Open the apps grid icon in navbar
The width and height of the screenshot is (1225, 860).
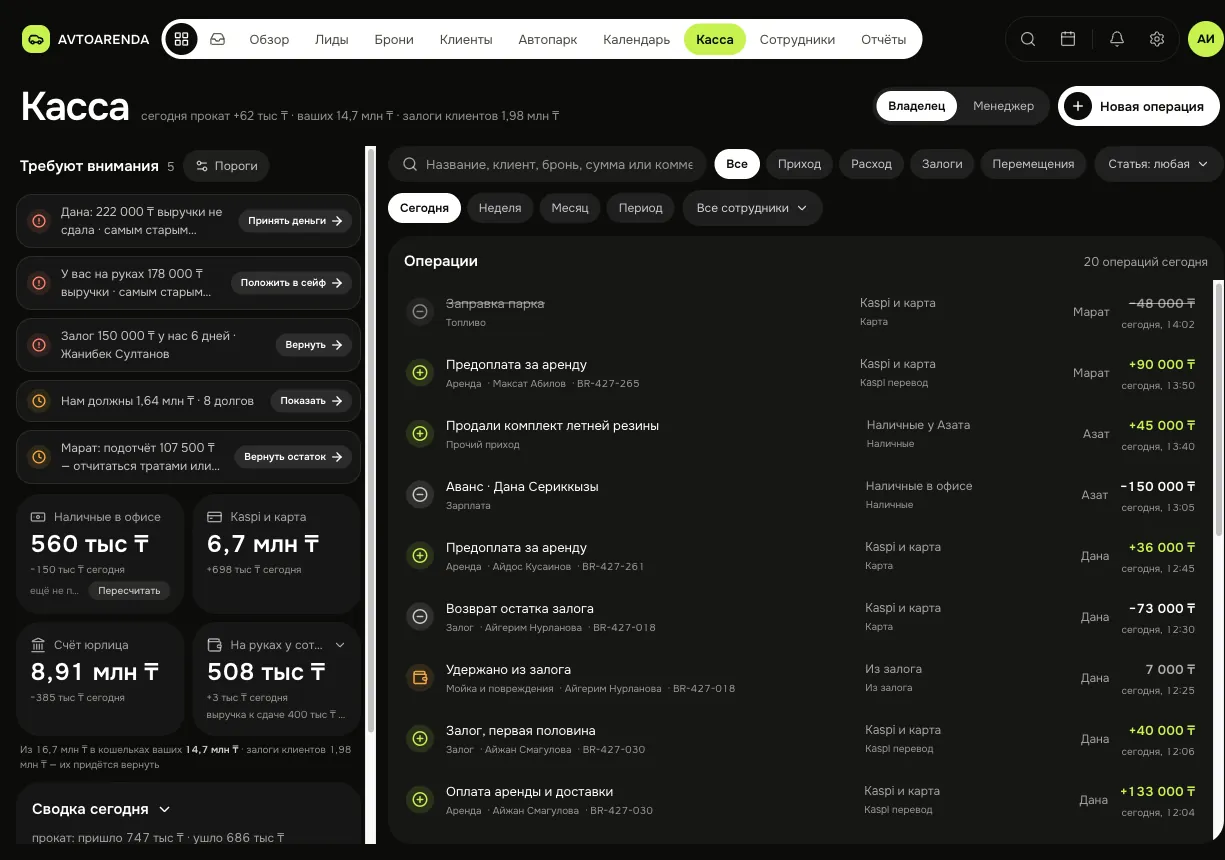pos(181,40)
